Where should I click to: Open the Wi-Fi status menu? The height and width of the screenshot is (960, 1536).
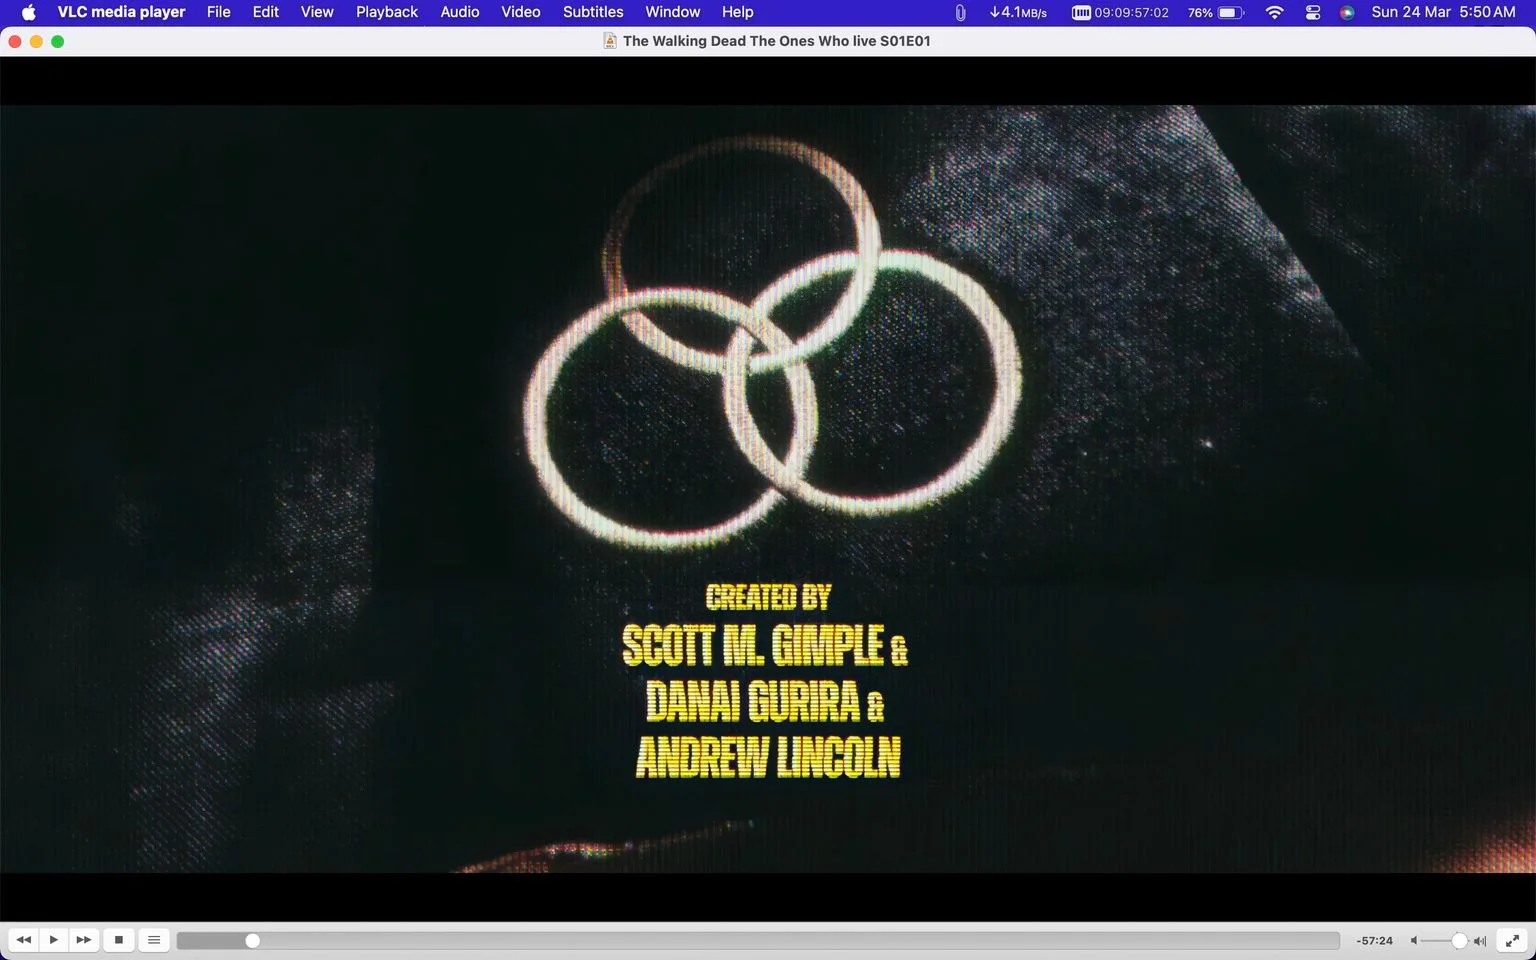point(1274,12)
